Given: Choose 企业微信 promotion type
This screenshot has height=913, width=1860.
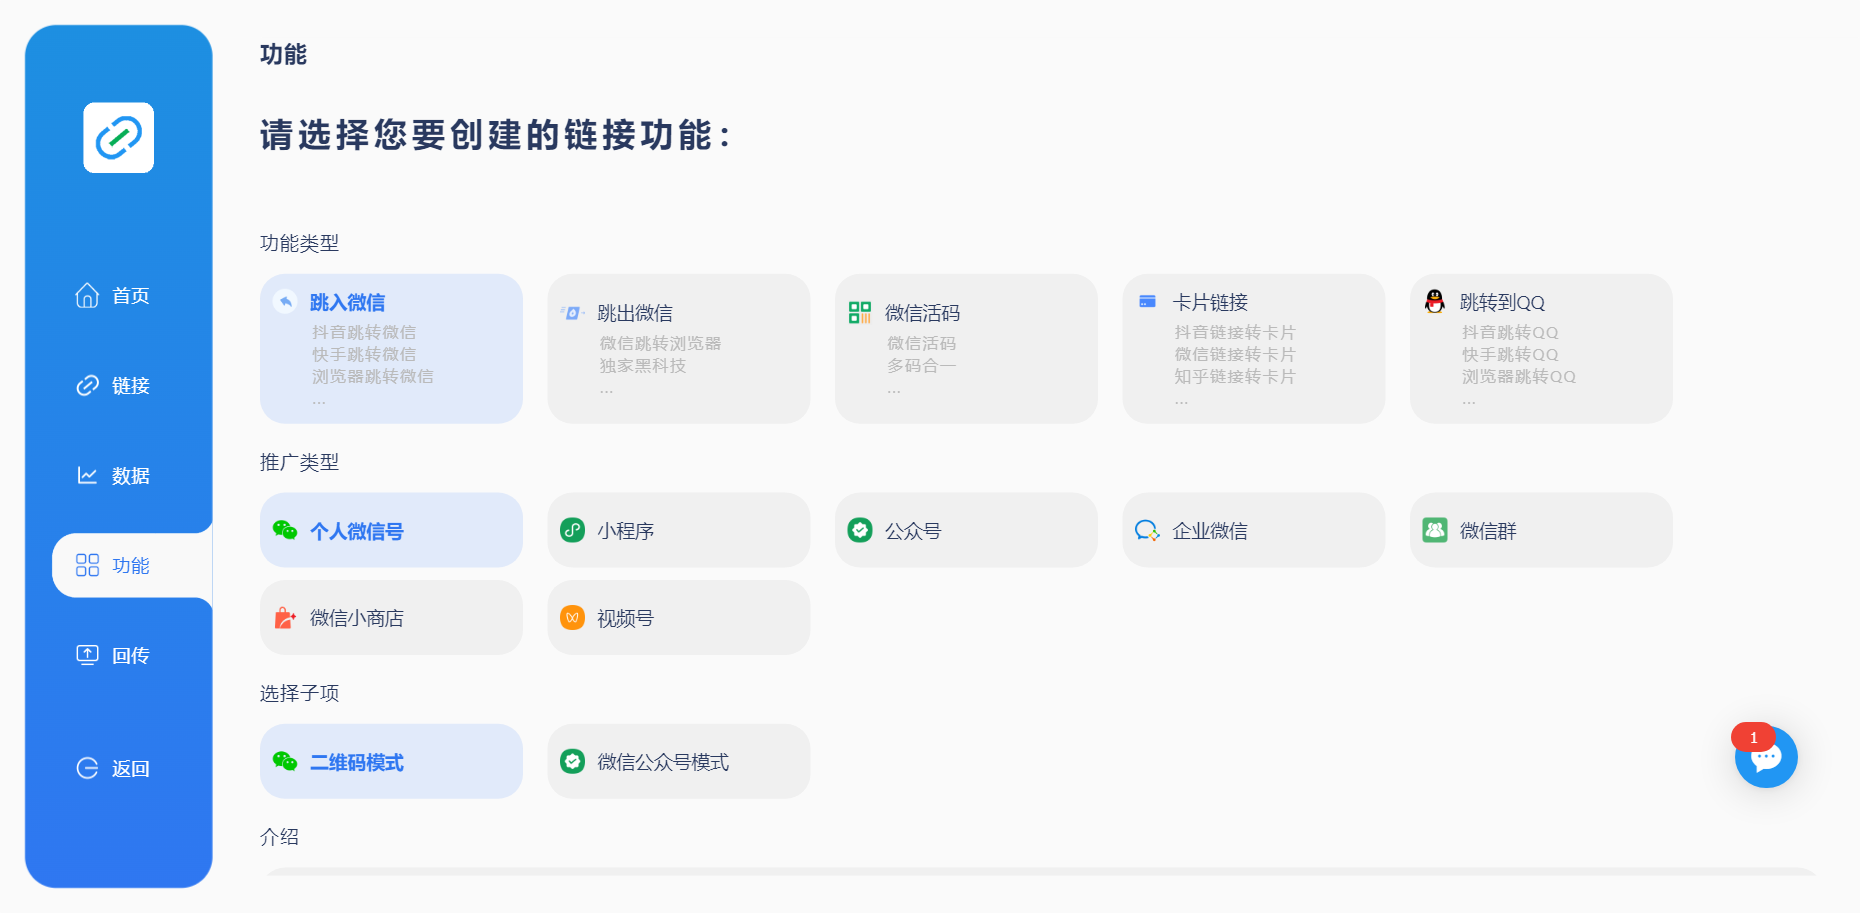Looking at the screenshot, I should 1254,530.
